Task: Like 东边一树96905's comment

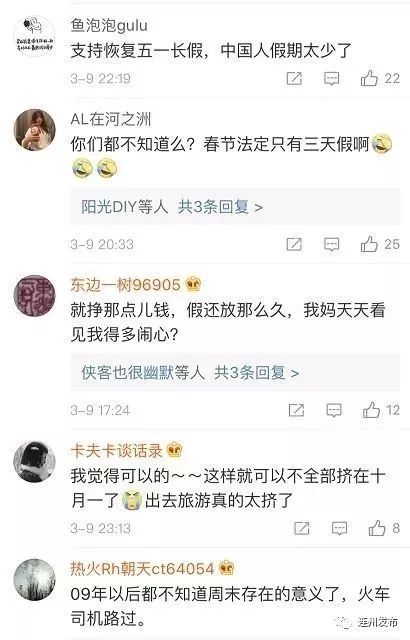Action: click(x=371, y=410)
